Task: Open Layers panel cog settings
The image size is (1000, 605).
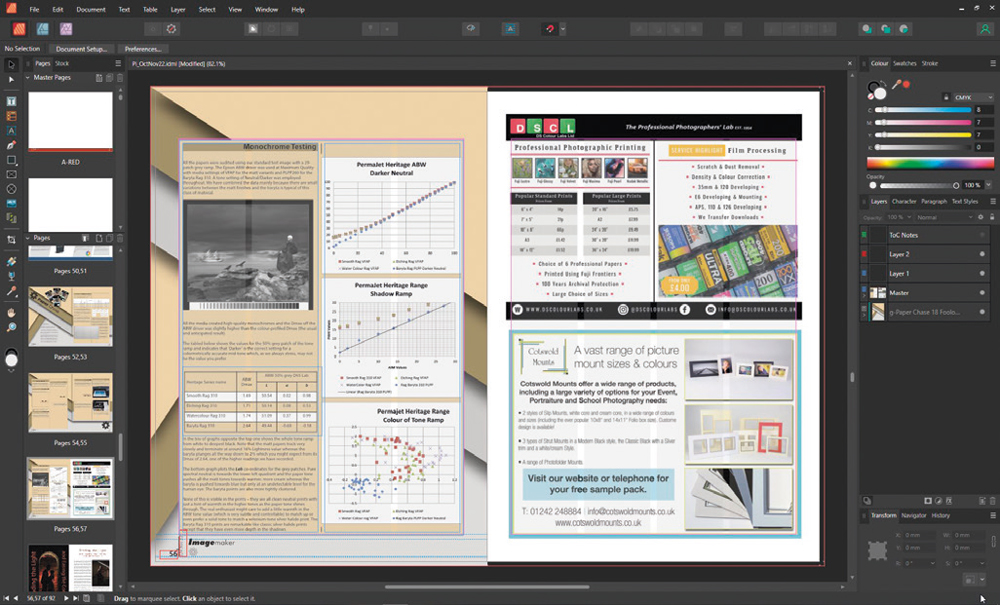Action: pos(981,217)
